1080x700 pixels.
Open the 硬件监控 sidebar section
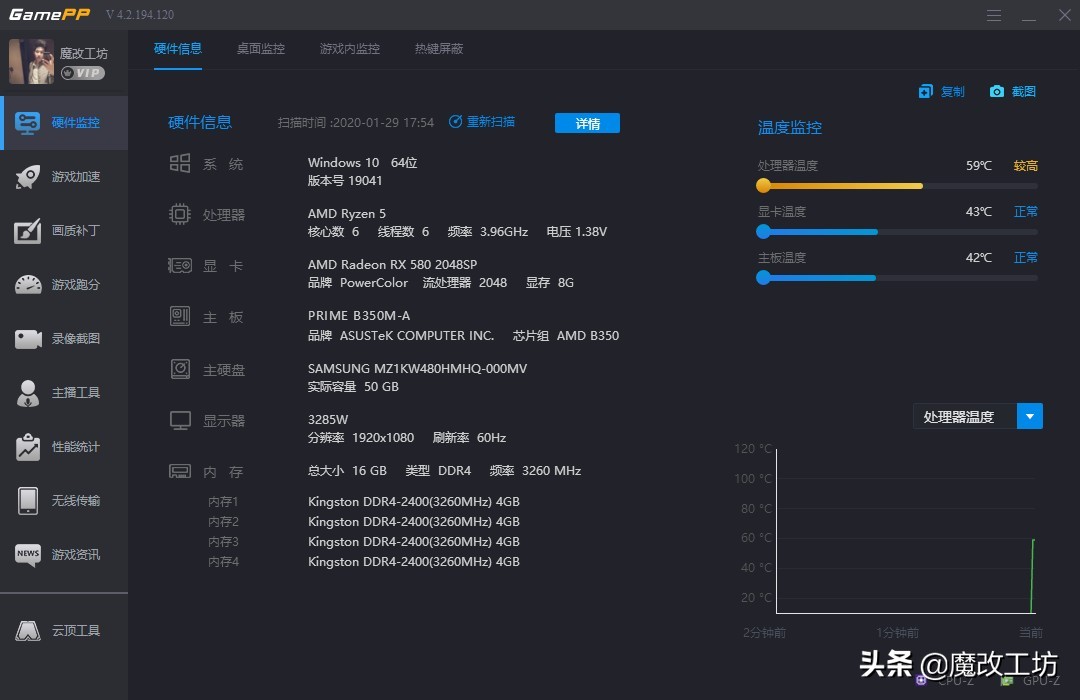coord(65,123)
